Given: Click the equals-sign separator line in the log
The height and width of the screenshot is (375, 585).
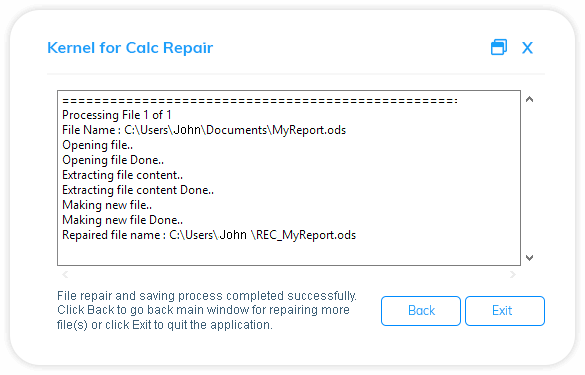Looking at the screenshot, I should [x=260, y=100].
